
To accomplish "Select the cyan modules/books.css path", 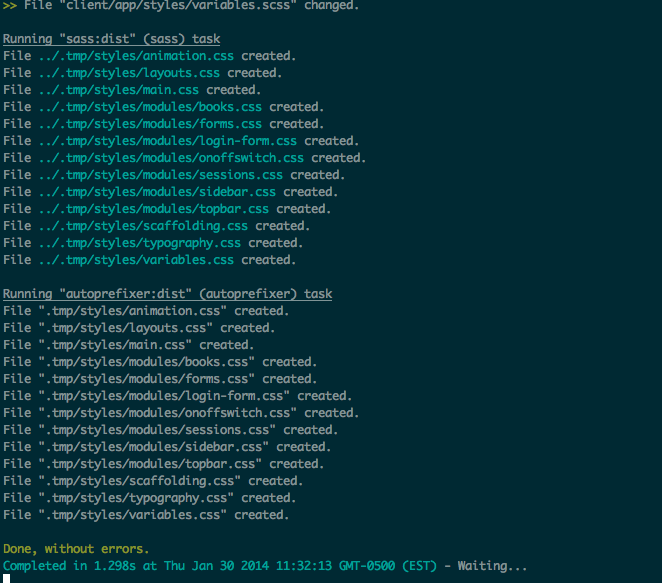I will (x=150, y=107).
